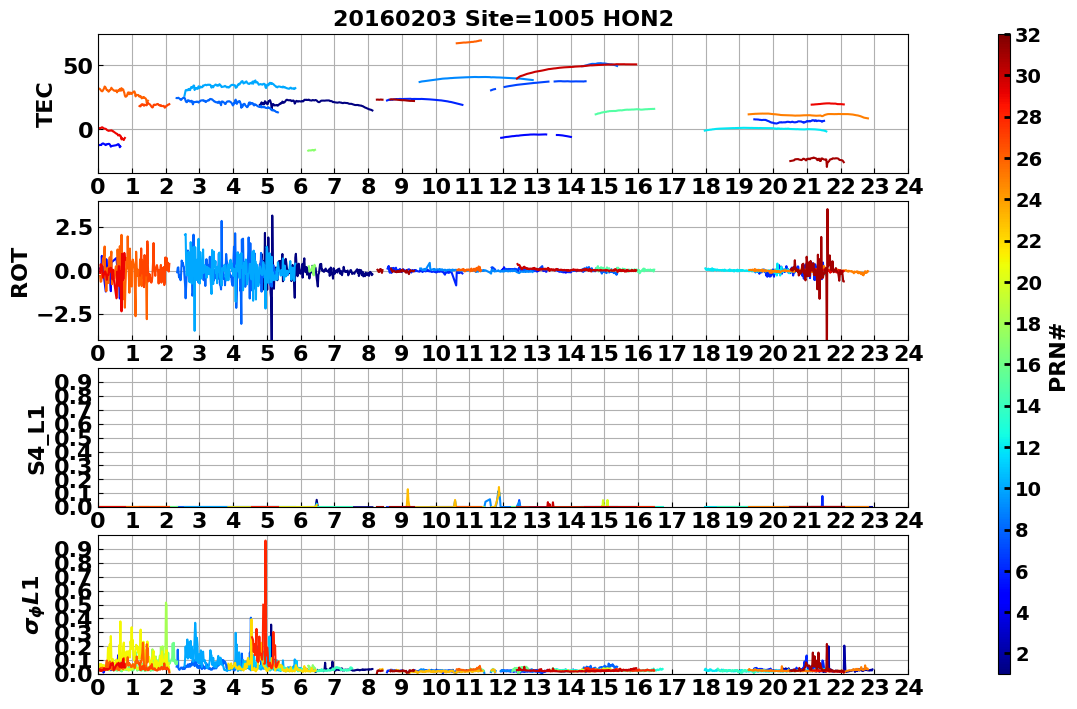Click the colorbar tick label '30'
Image resolution: width=1077 pixels, height=709 pixels.
point(1028,76)
